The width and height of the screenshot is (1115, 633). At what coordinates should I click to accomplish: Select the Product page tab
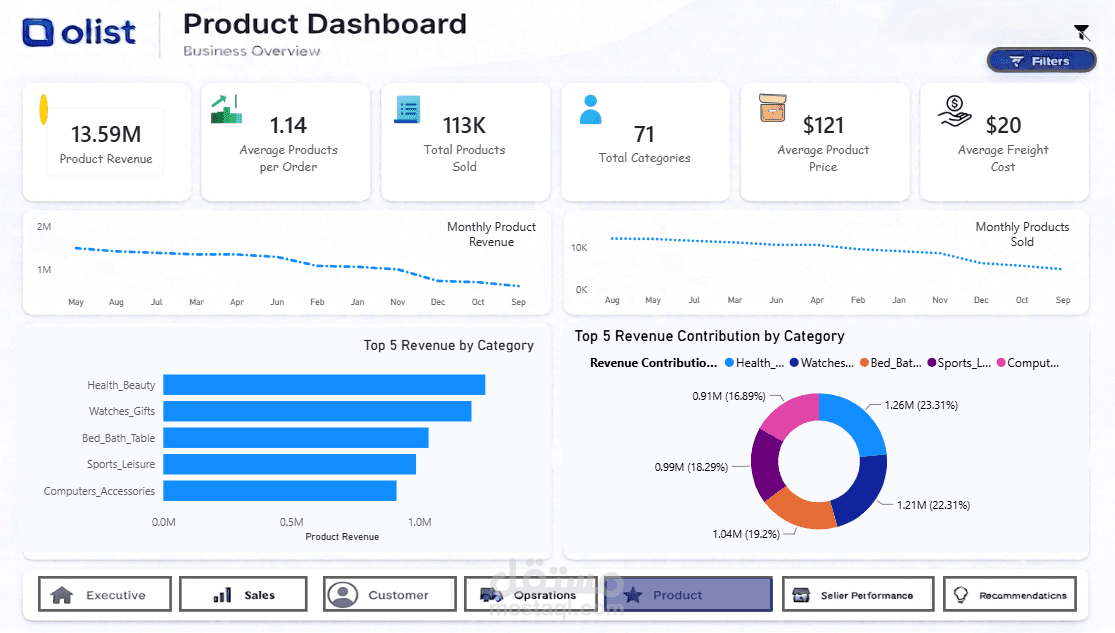[x=688, y=595]
